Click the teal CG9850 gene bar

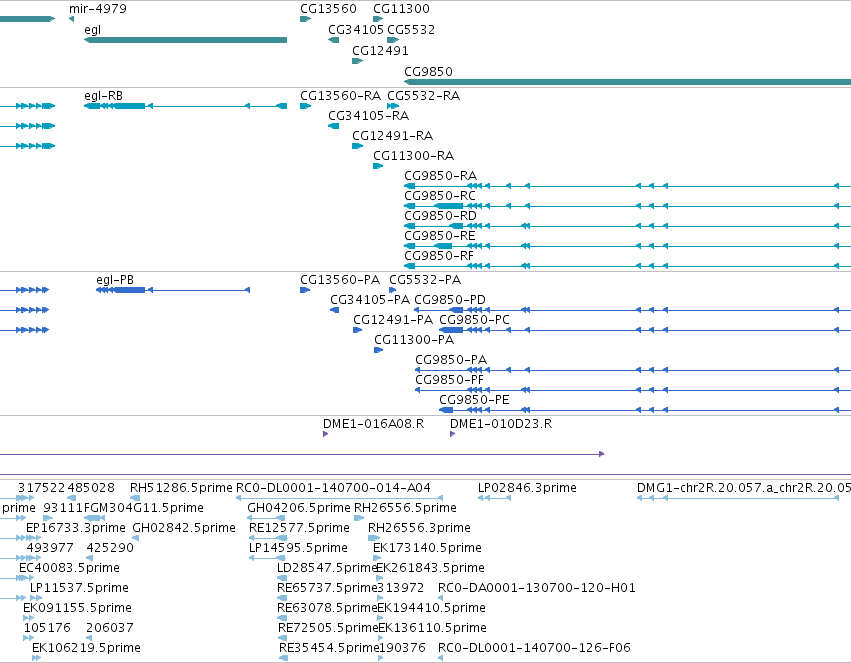(627, 82)
